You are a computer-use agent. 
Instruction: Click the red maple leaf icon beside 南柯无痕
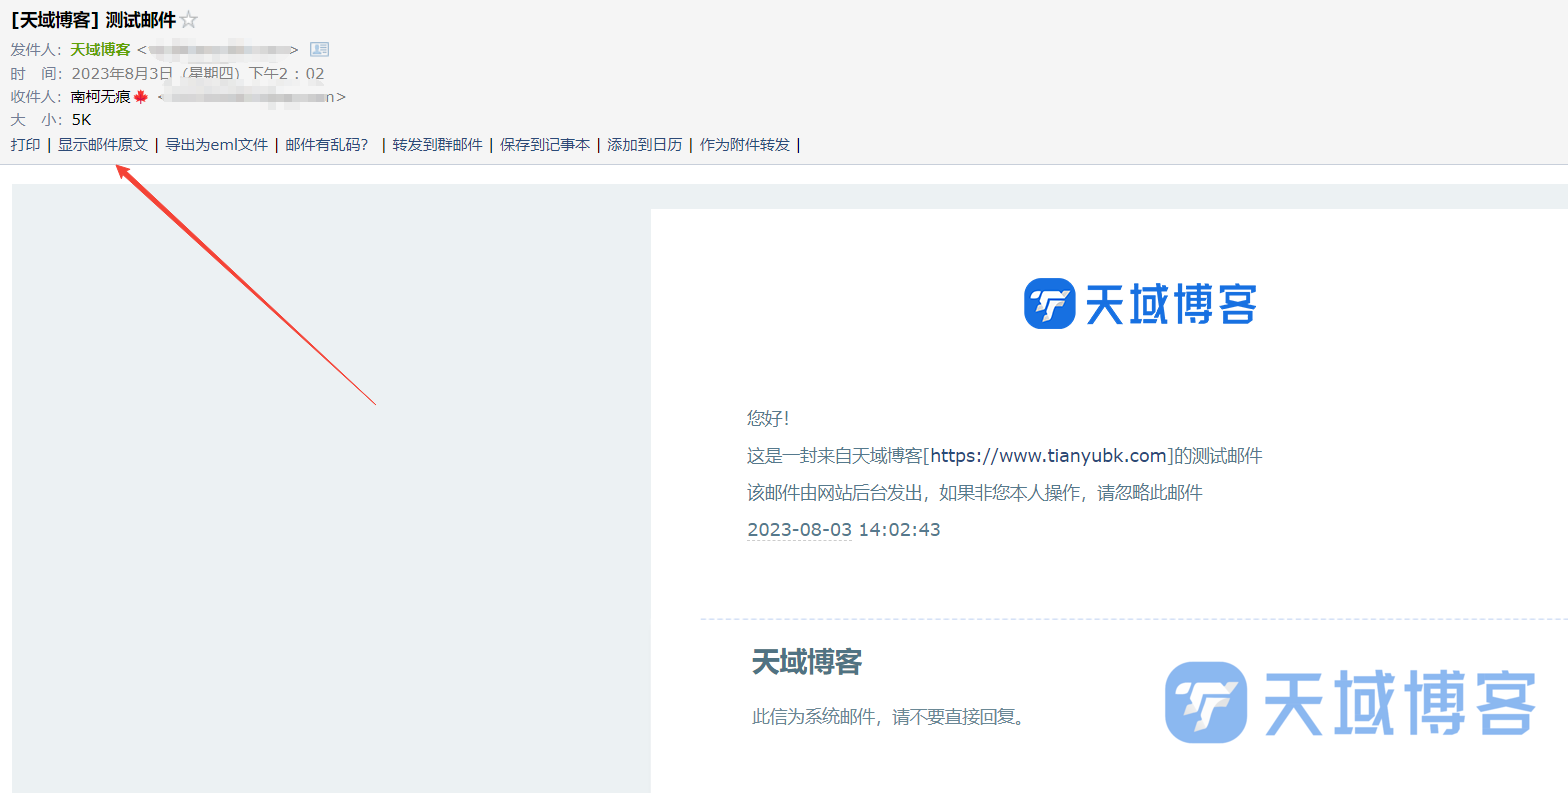141,96
